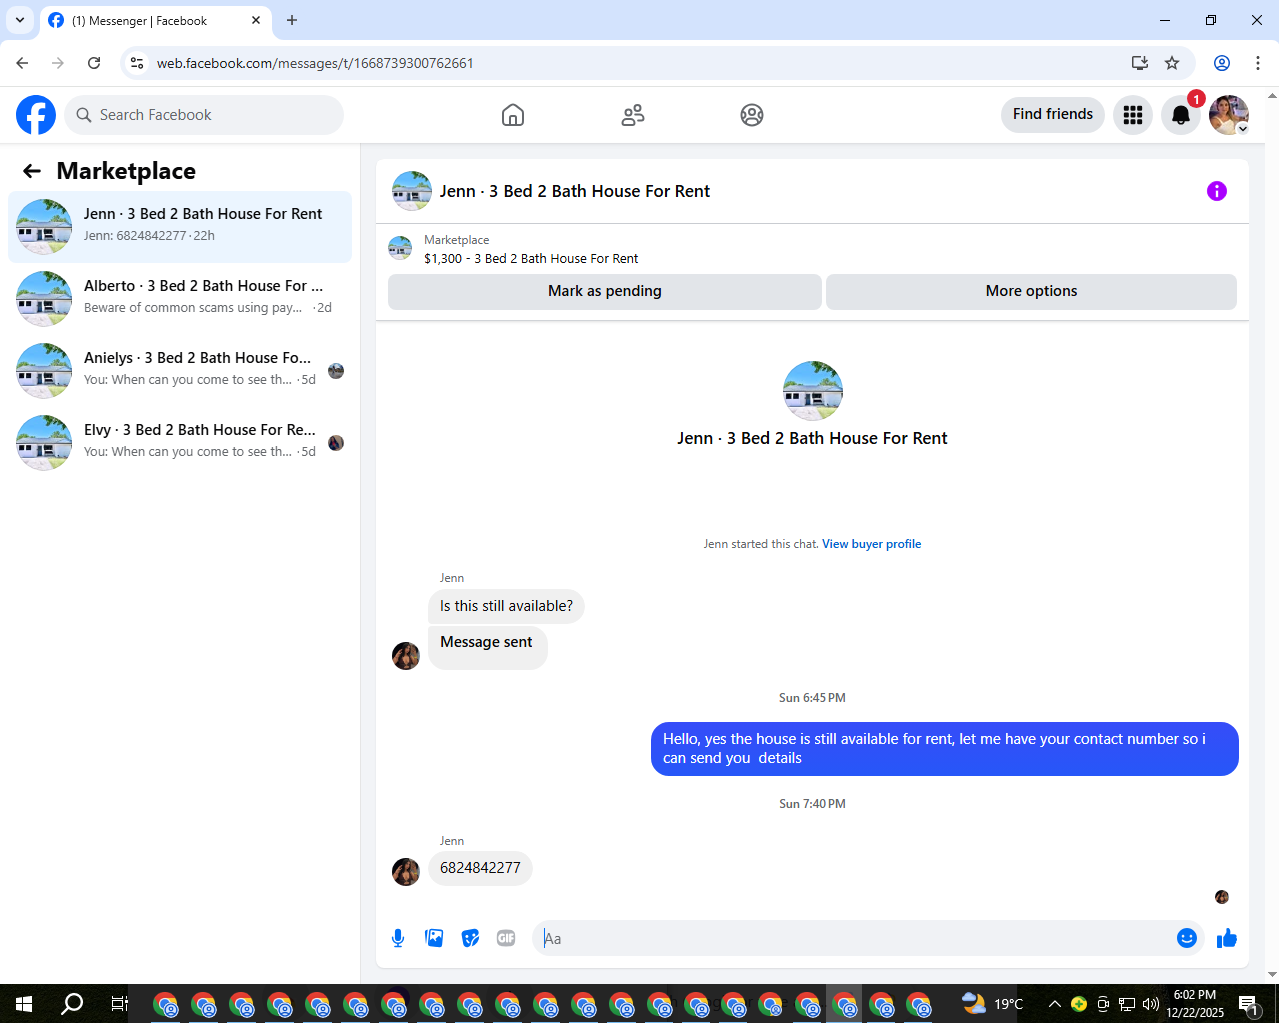Click the seen receipt avatar below messages
The height and width of the screenshot is (1023, 1279).
pyautogui.click(x=1222, y=897)
